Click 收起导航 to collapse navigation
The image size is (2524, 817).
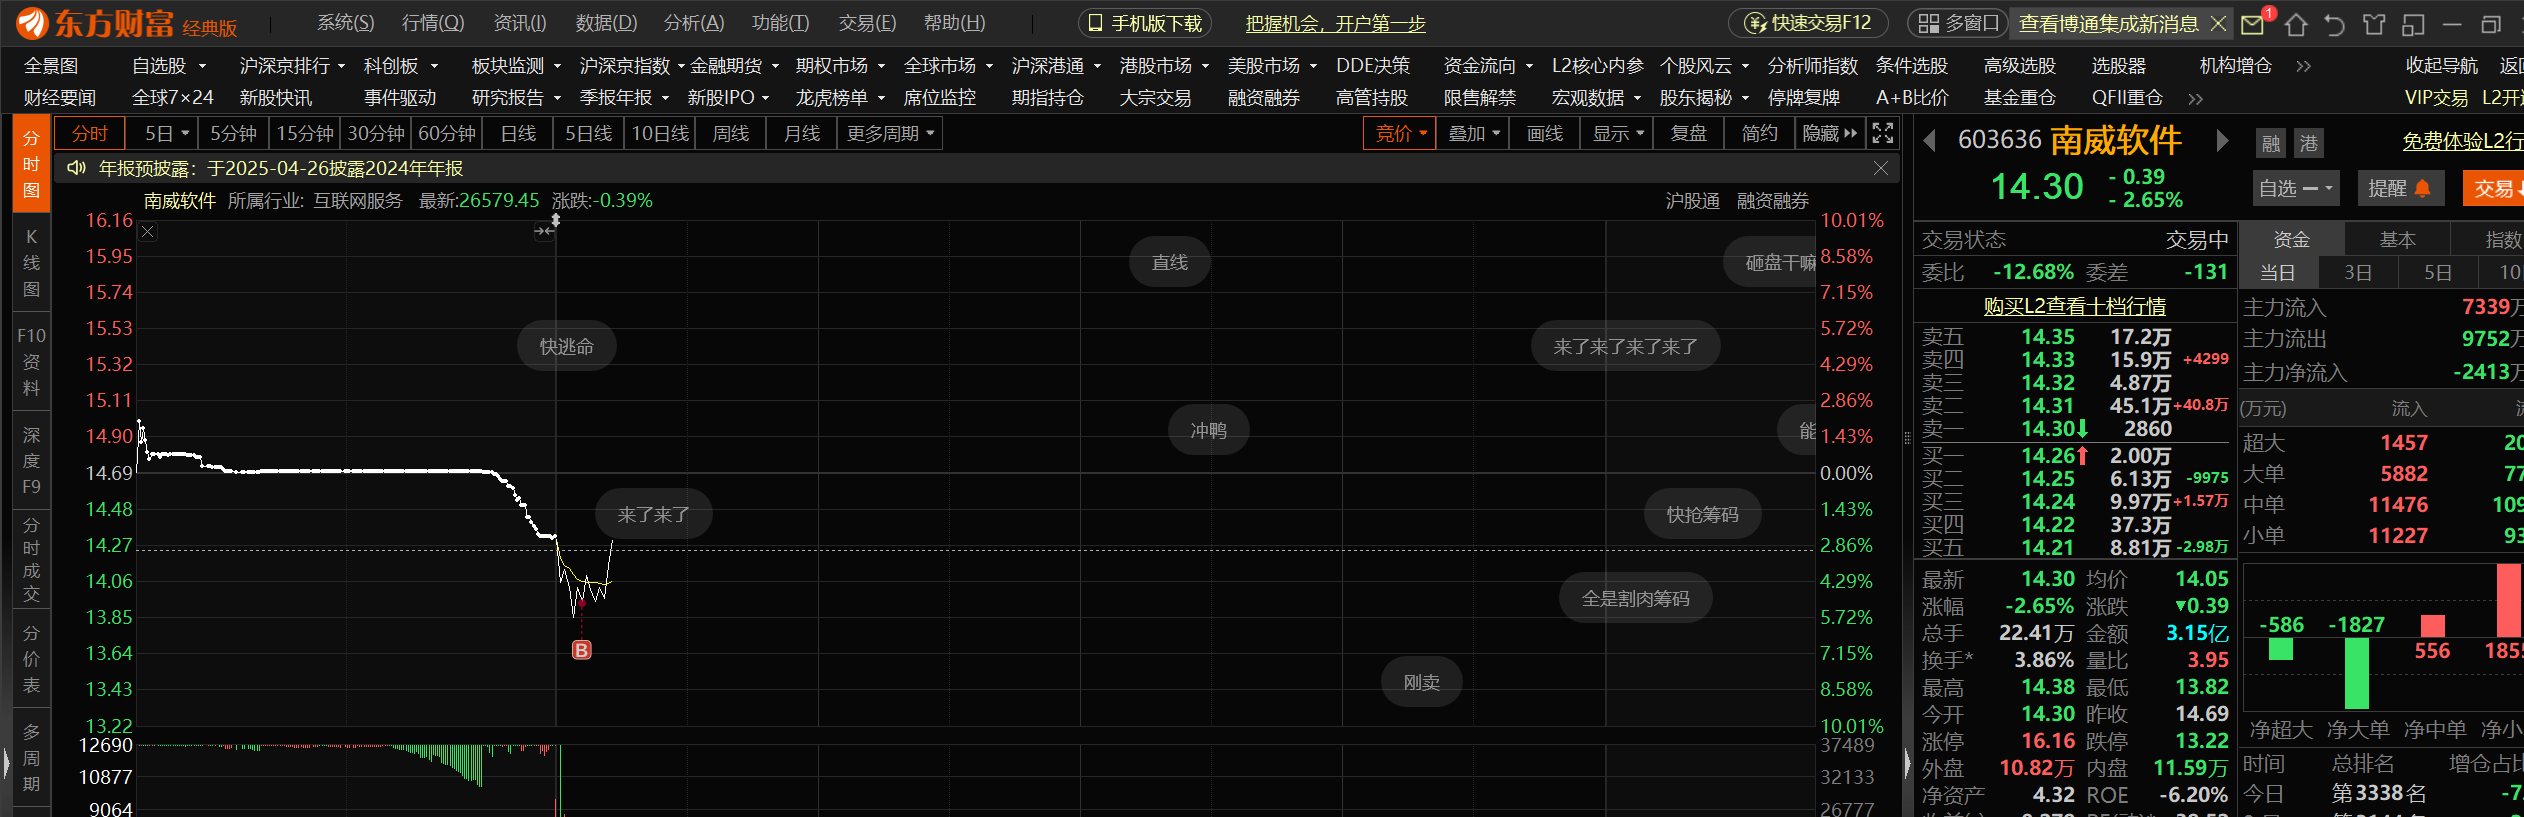2441,66
